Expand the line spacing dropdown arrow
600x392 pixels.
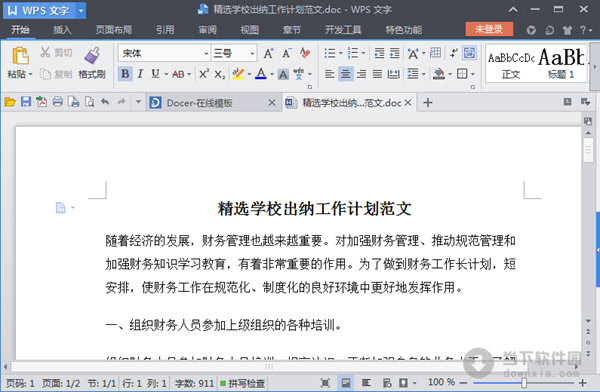pyautogui.click(x=424, y=74)
